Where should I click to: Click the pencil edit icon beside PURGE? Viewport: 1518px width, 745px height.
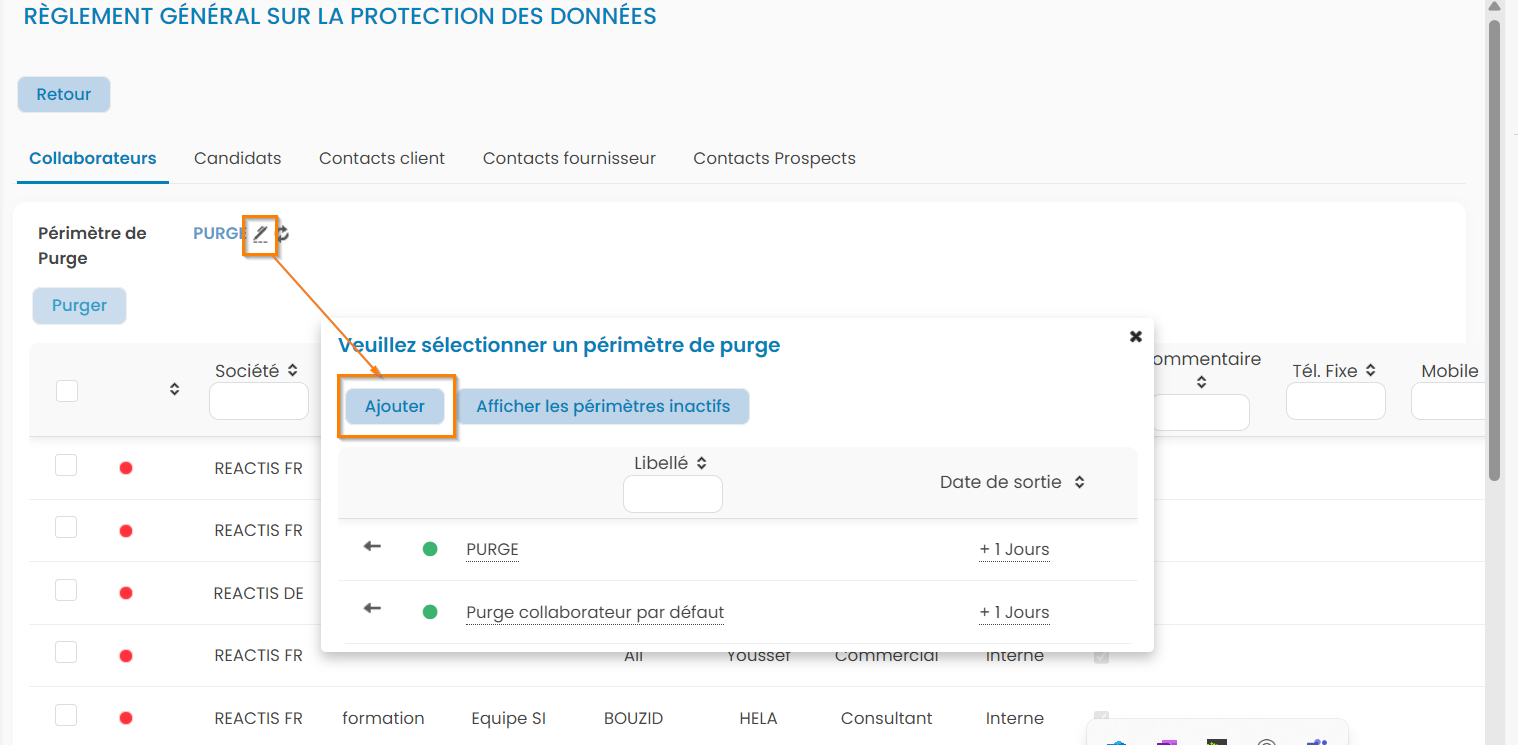(260, 234)
